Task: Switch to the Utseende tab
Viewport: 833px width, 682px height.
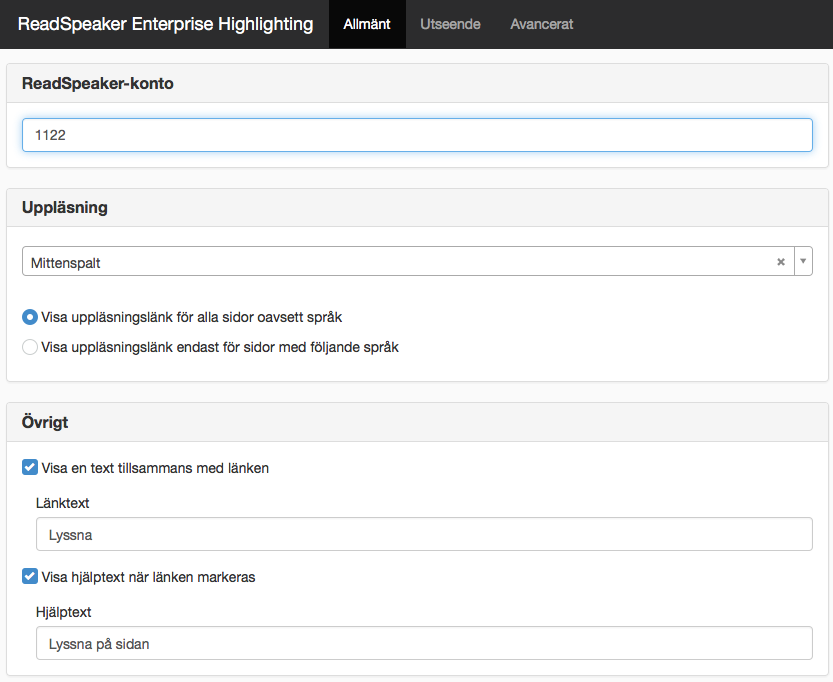Action: pos(450,24)
